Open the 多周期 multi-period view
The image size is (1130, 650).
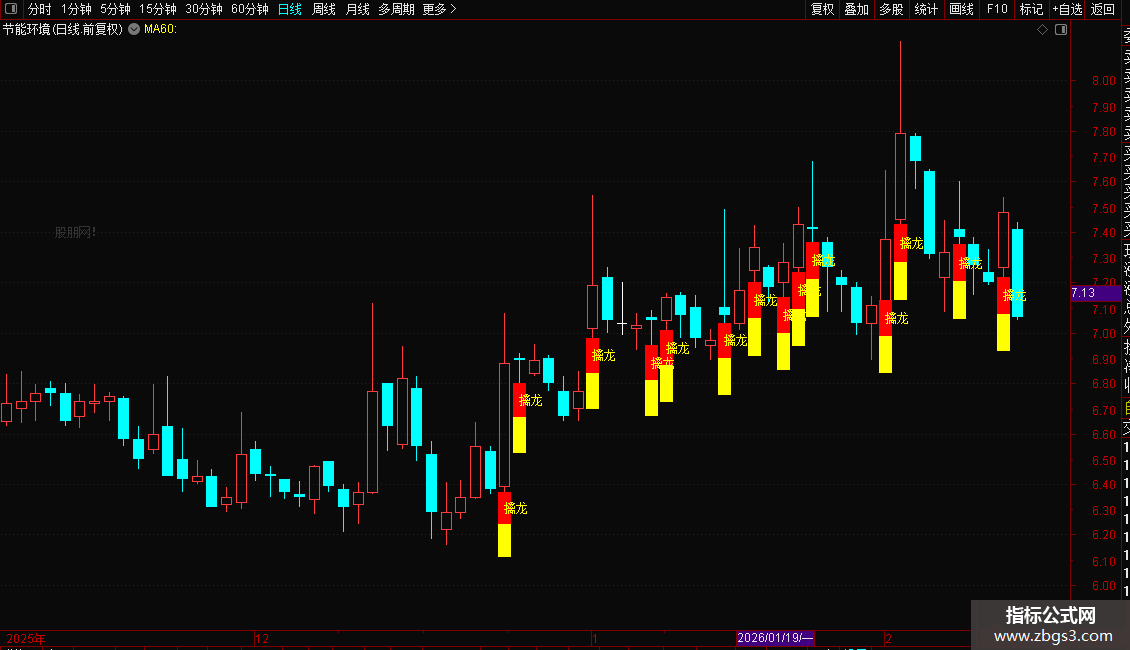(x=396, y=9)
